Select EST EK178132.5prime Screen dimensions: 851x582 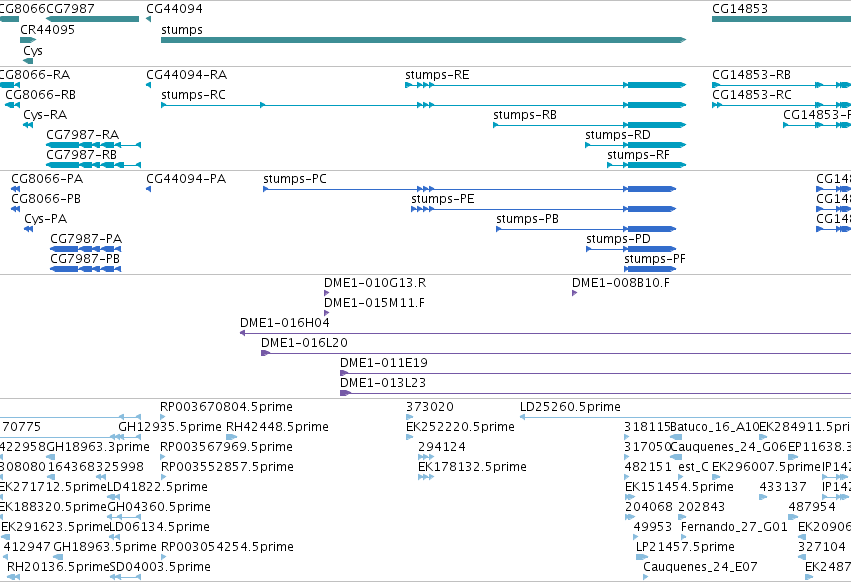pos(426,477)
